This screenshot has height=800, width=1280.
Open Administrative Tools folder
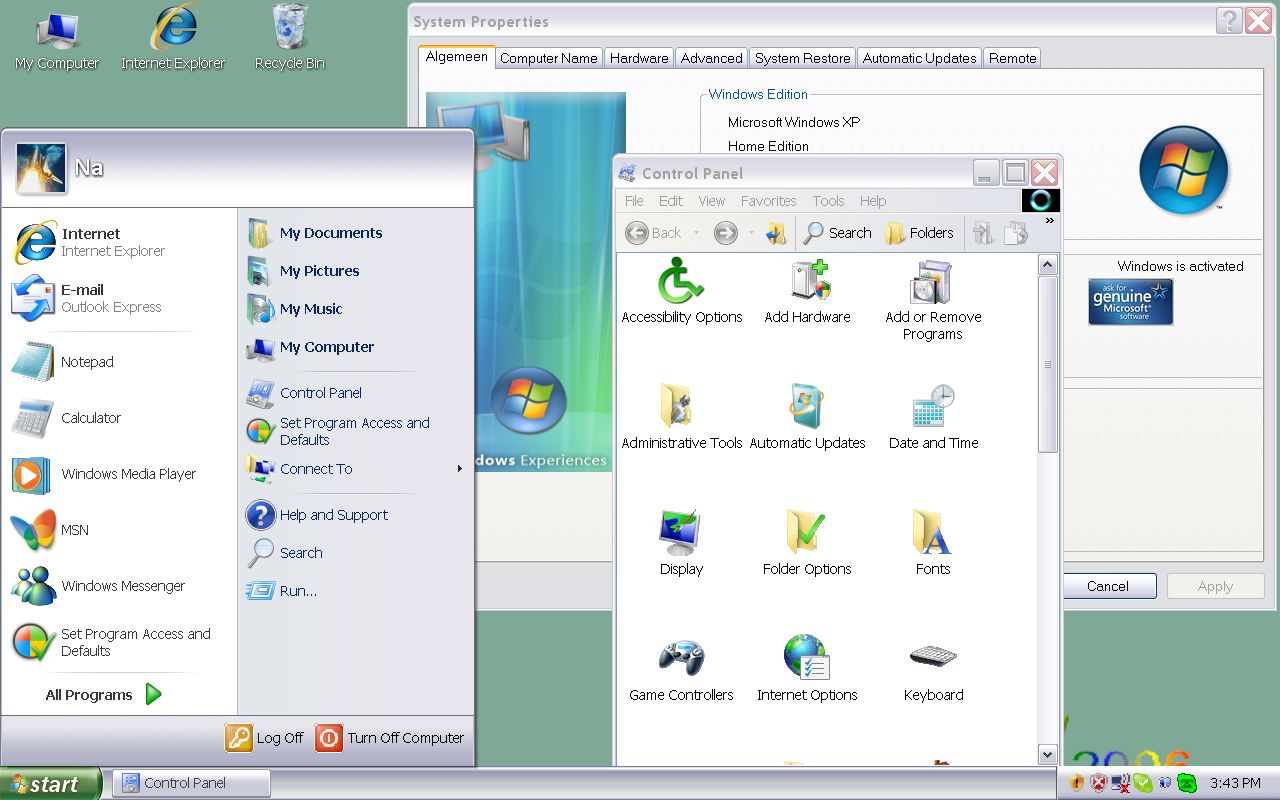pyautogui.click(x=682, y=417)
